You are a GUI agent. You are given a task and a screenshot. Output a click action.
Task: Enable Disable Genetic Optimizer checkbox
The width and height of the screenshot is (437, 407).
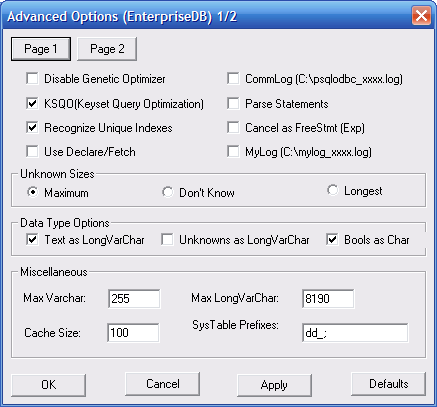[x=32, y=79]
